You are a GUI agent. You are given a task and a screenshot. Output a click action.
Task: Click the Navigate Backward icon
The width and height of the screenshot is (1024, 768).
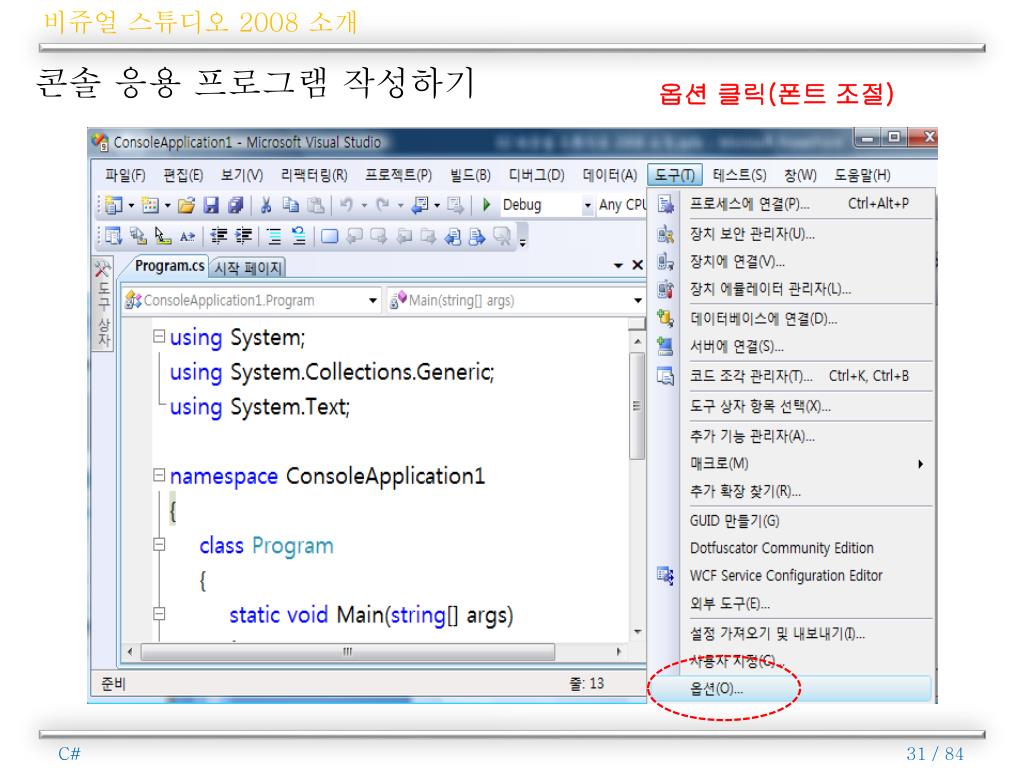420,205
